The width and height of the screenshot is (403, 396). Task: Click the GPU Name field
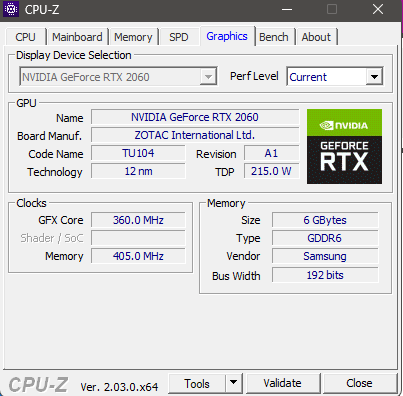click(195, 117)
